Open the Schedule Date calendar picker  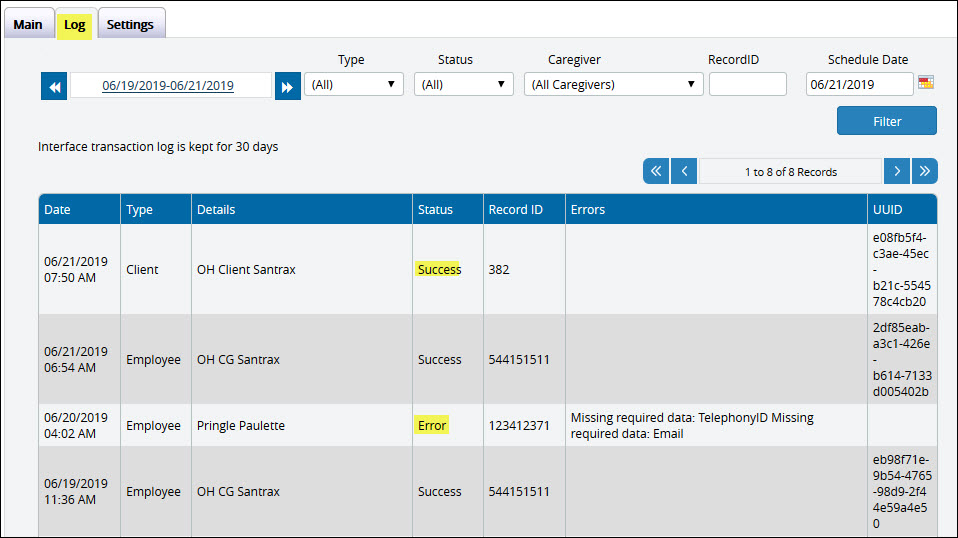(x=926, y=82)
